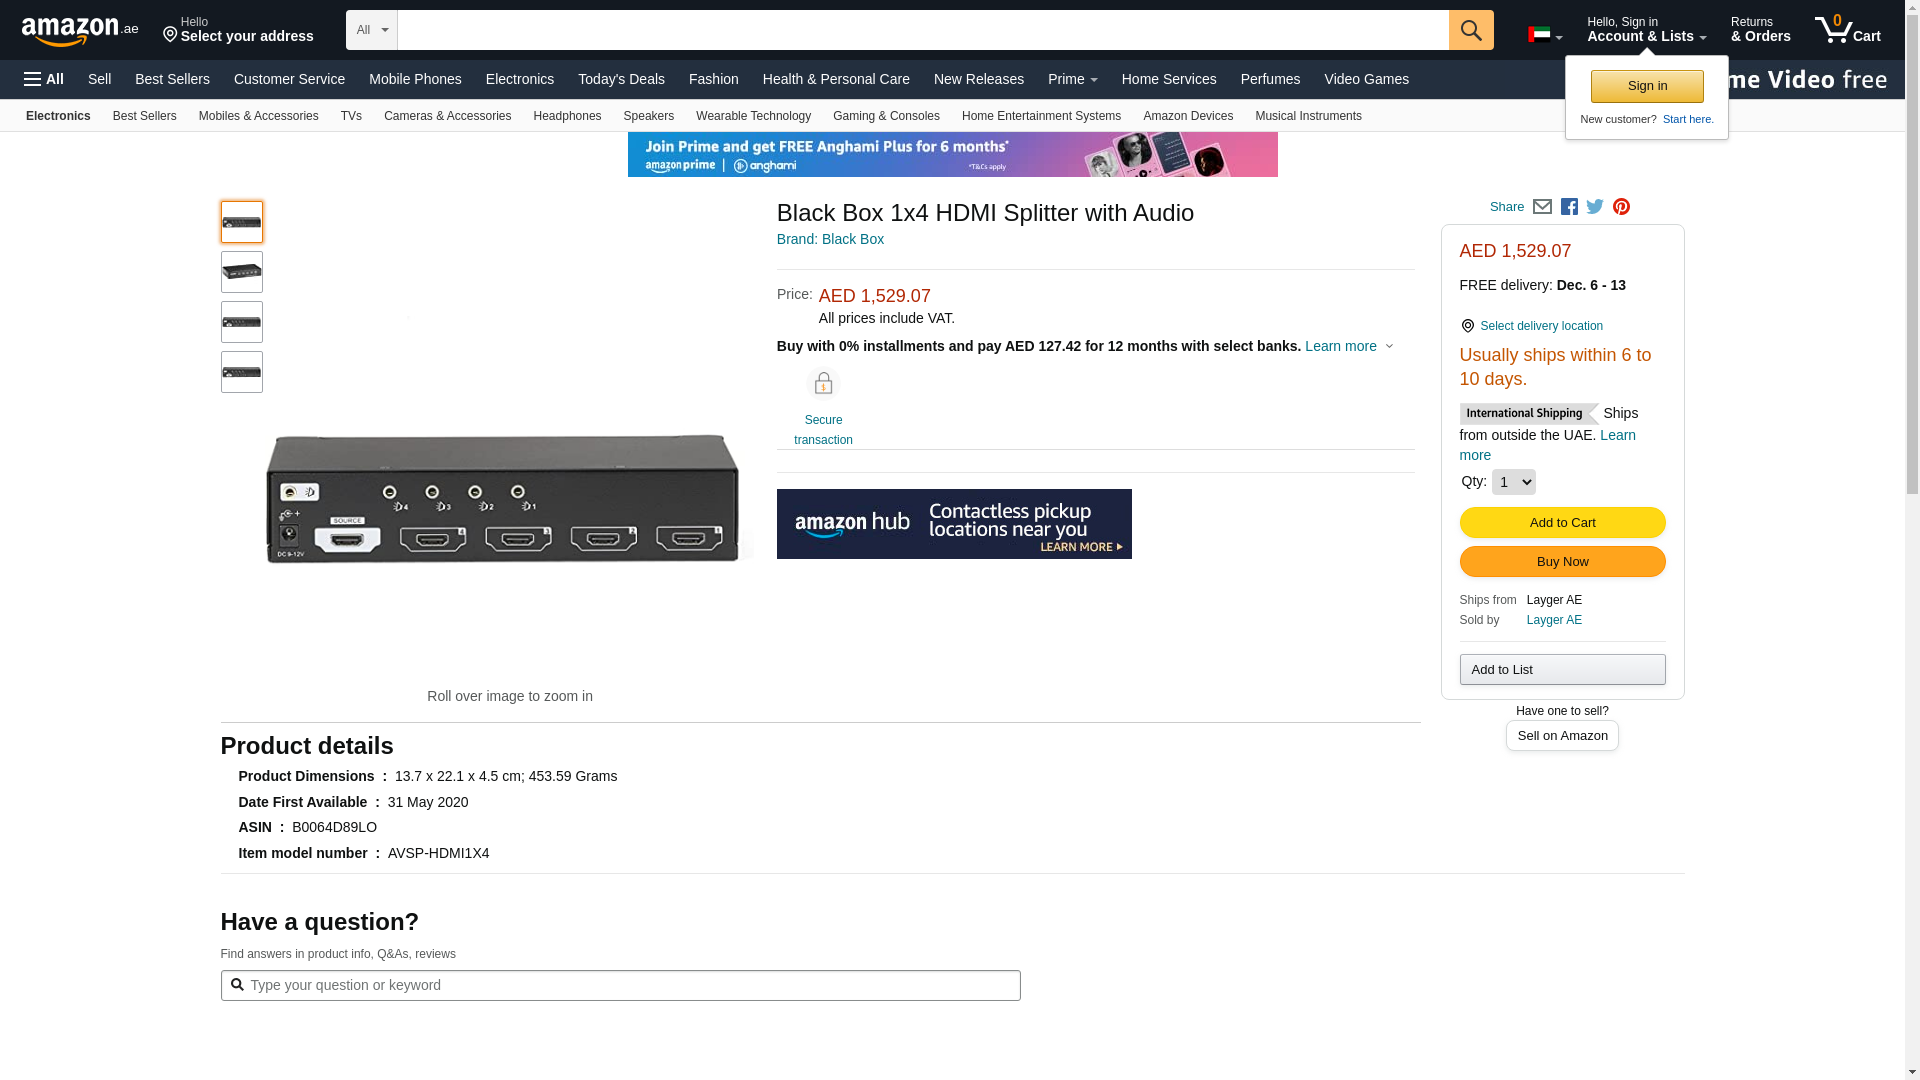Image resolution: width=1920 pixels, height=1080 pixels.
Task: Open the quantity Qty dropdown
Action: pos(1513,482)
